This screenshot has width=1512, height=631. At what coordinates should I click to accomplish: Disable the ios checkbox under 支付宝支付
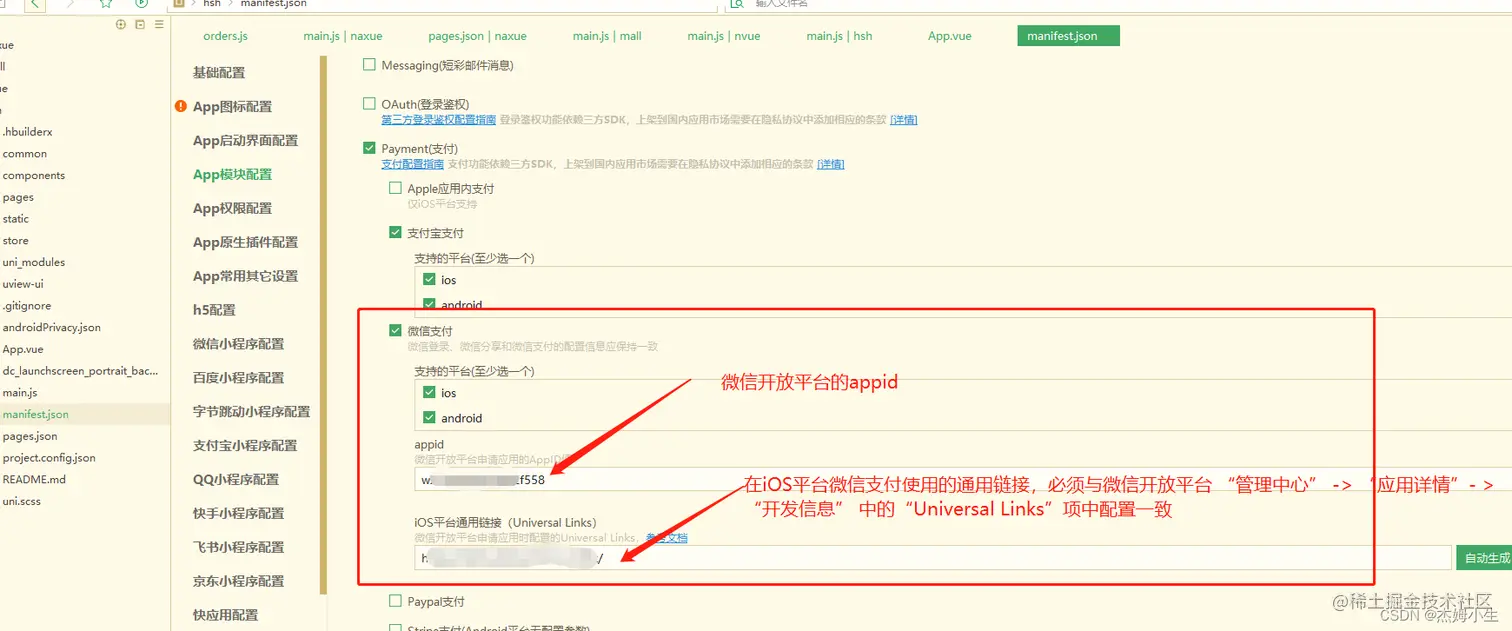428,279
